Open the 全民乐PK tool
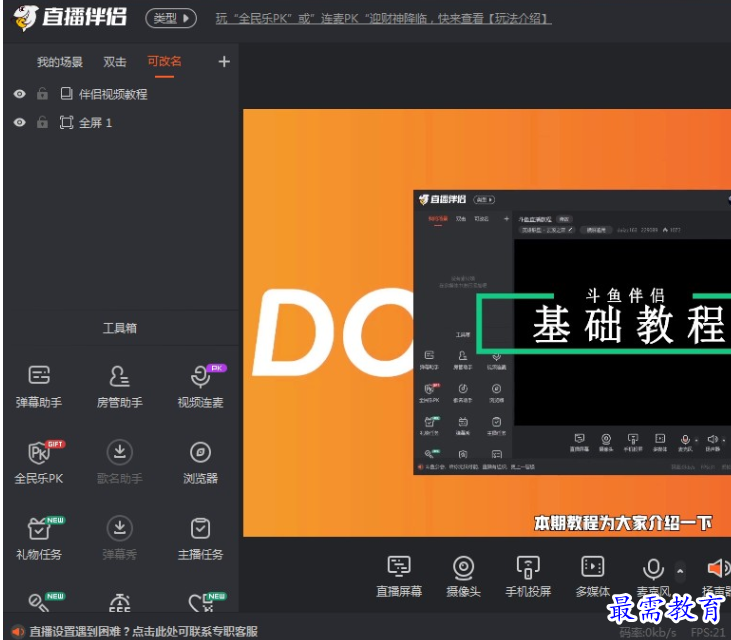The width and height of the screenshot is (731, 640). 39,462
